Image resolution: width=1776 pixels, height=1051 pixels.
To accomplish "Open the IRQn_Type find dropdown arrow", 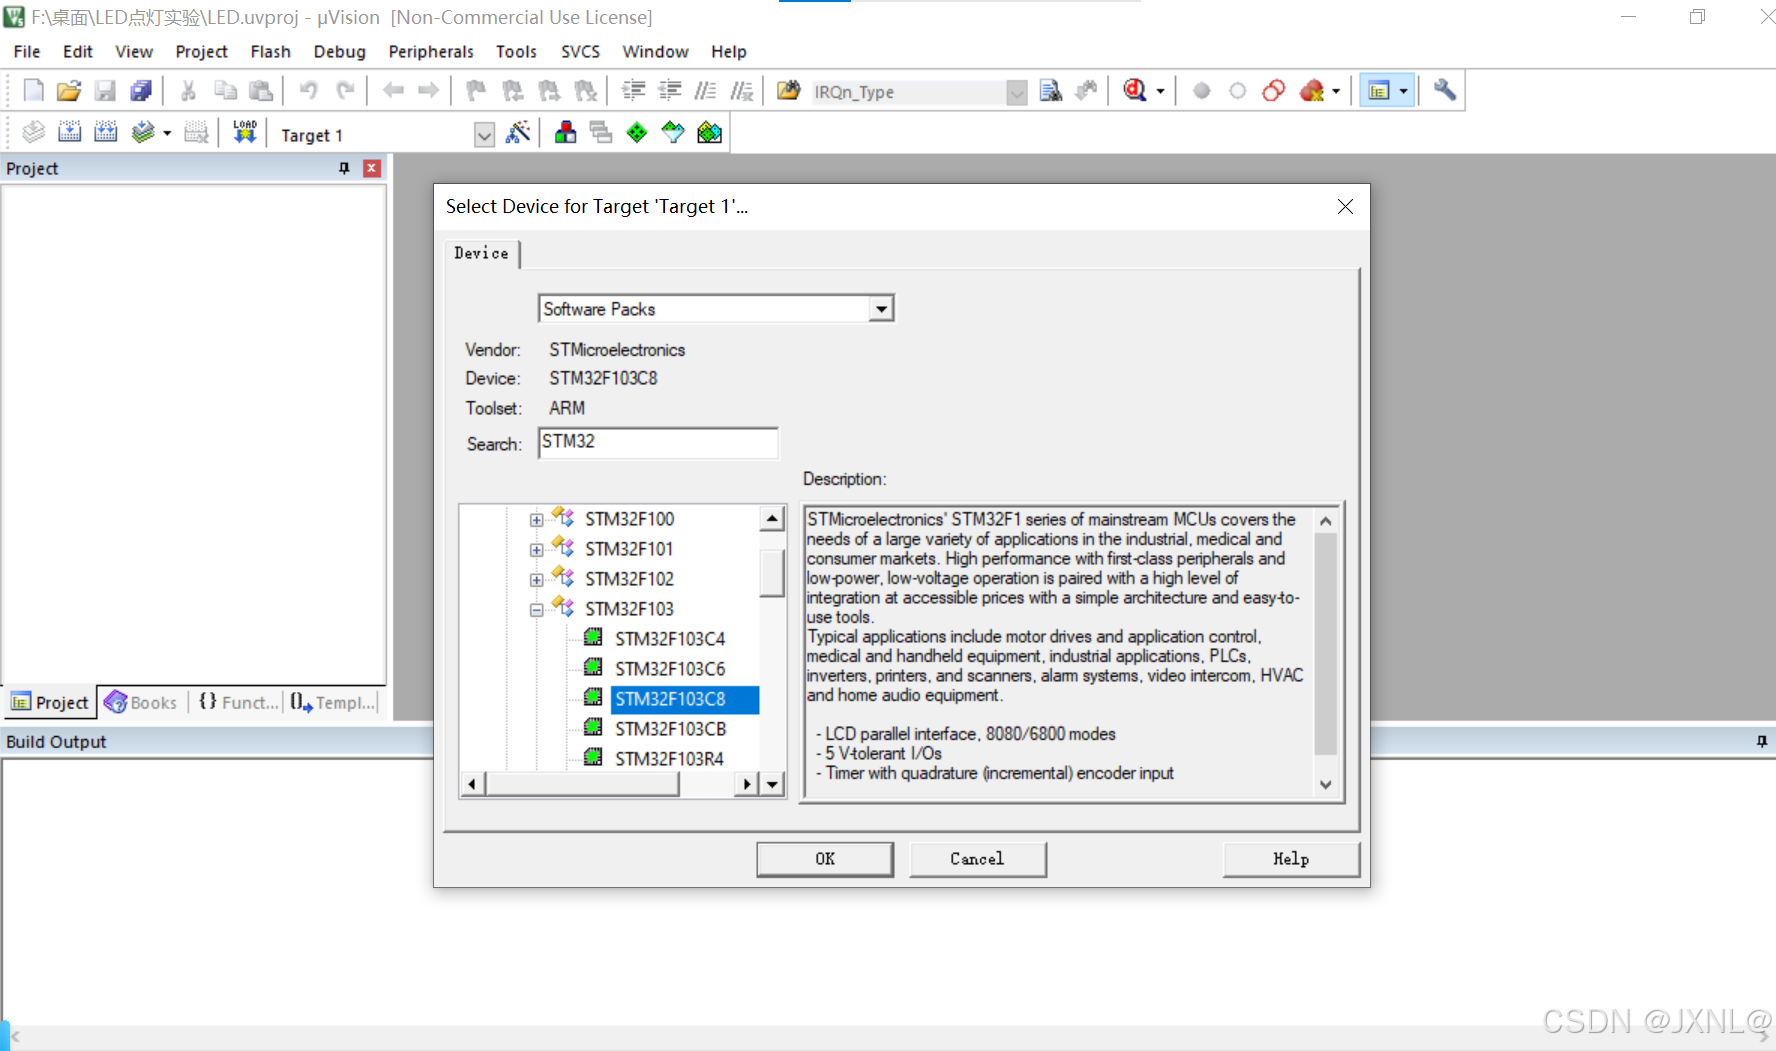I will 1016,92.
